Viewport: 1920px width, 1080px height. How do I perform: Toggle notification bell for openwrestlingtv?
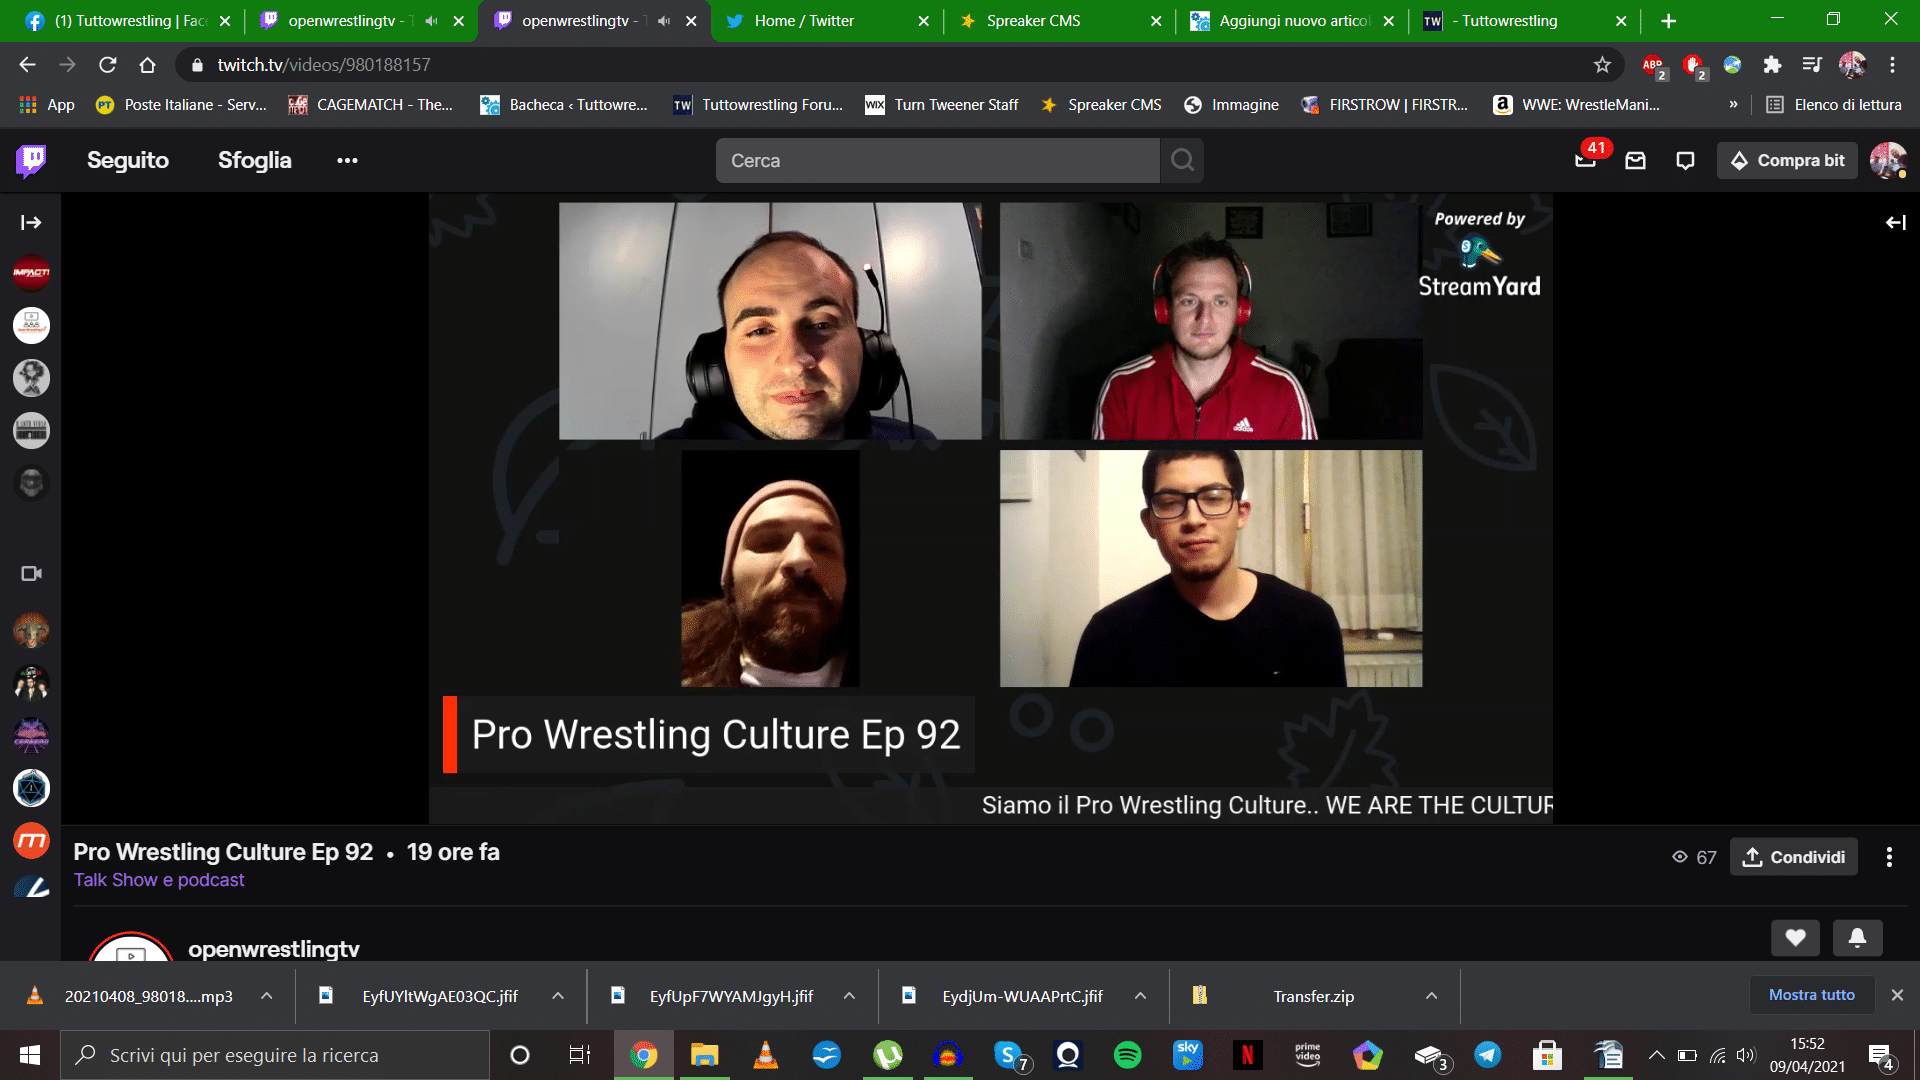(x=1857, y=937)
